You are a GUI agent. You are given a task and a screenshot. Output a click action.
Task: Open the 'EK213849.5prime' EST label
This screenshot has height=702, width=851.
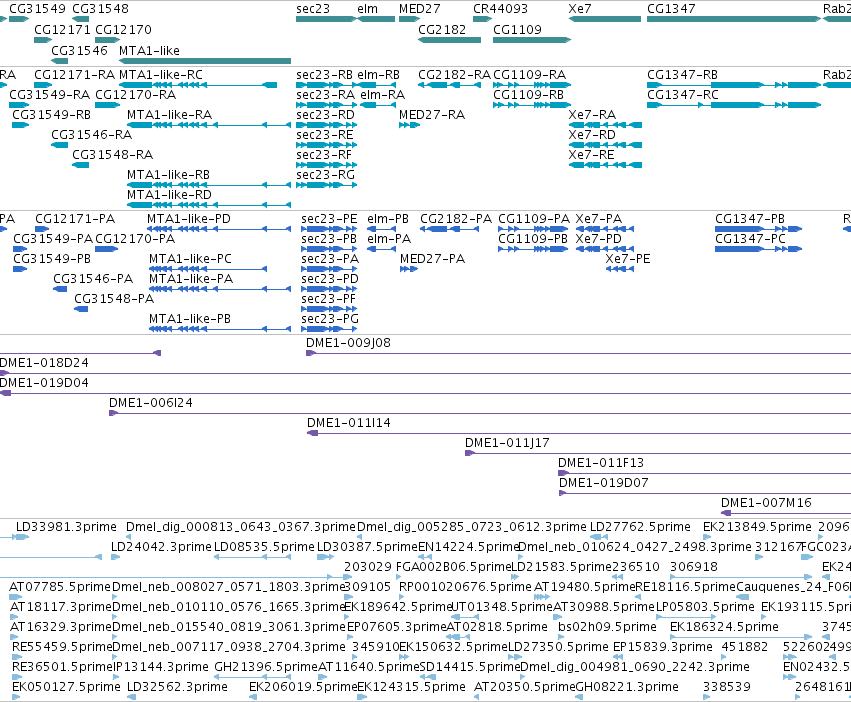click(x=758, y=527)
